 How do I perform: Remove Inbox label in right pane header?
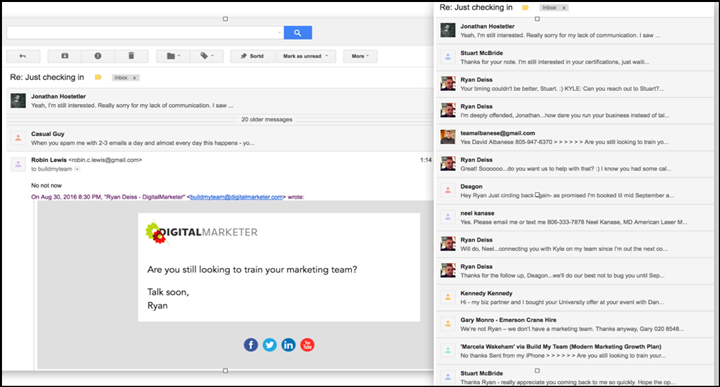click(x=564, y=8)
